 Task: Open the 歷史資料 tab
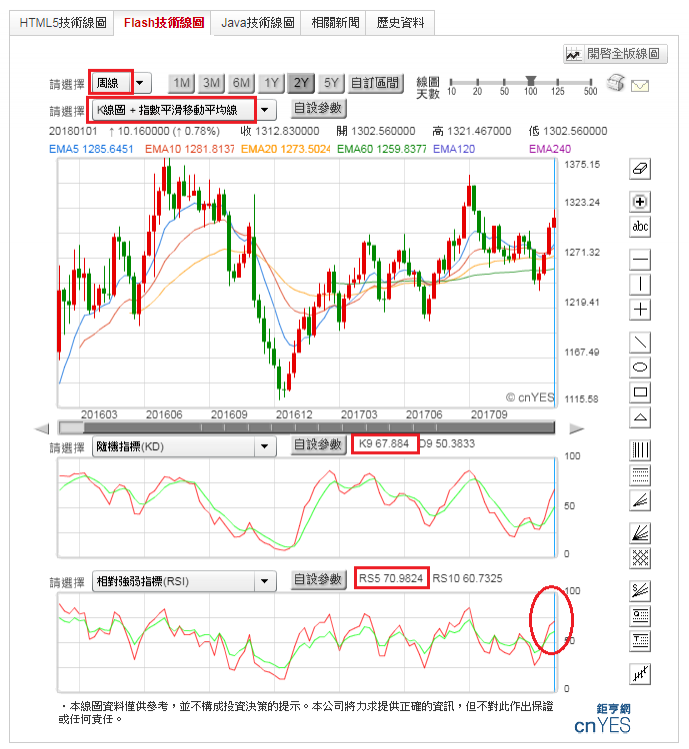[400, 22]
